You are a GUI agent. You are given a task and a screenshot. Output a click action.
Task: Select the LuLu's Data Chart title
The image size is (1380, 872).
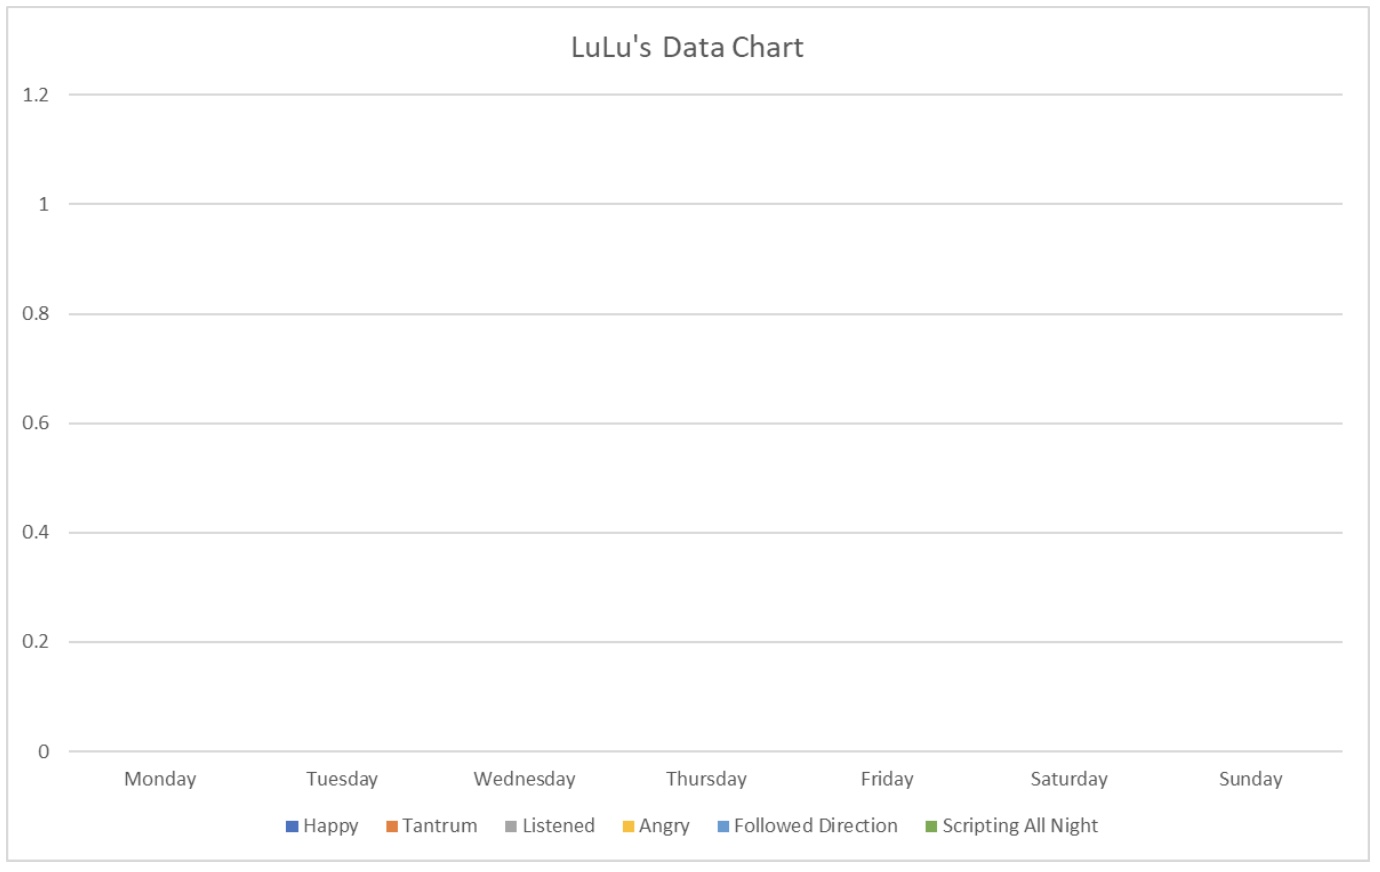[x=687, y=47]
